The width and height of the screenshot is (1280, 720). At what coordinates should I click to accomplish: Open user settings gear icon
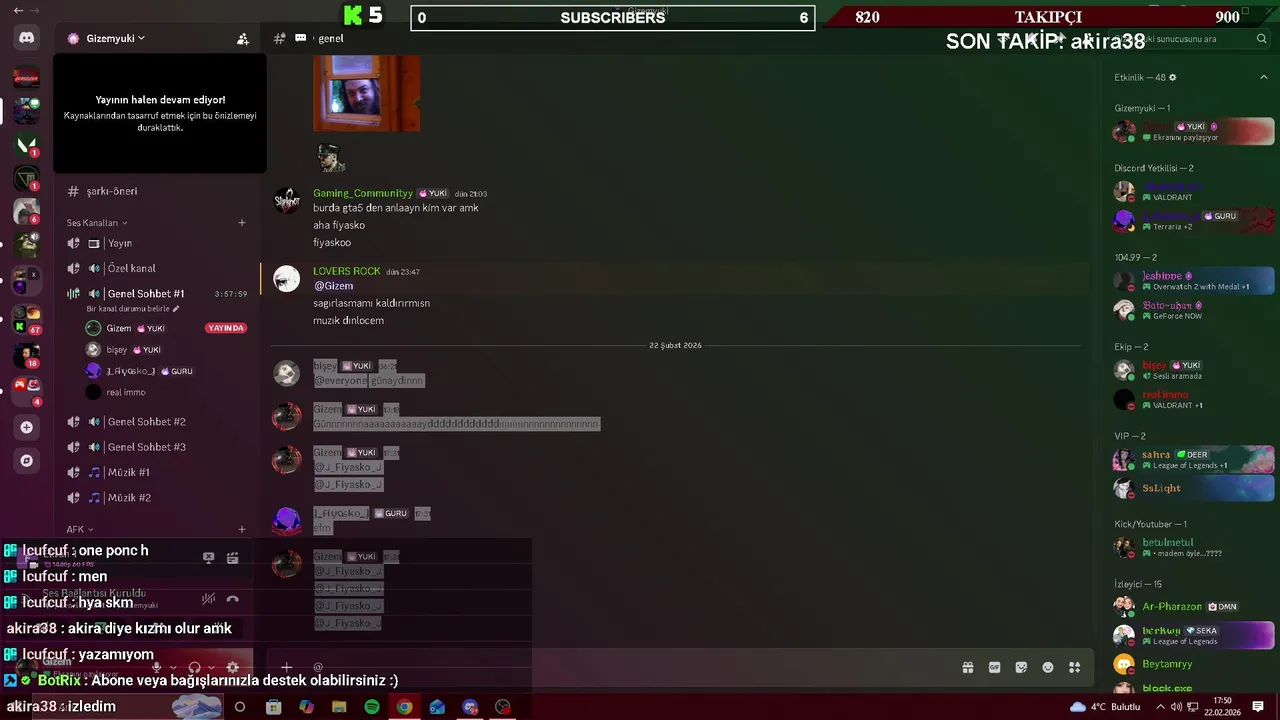(233, 667)
